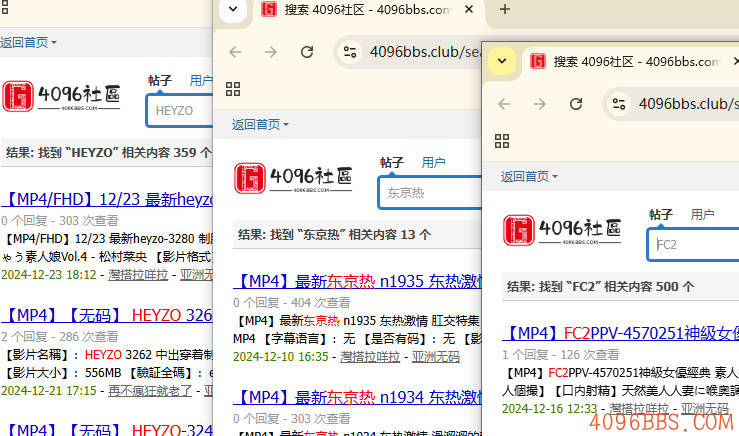Image resolution: width=739 pixels, height=436 pixels.
Task: Open site information icon in rightmost address bar
Action: pos(619,104)
